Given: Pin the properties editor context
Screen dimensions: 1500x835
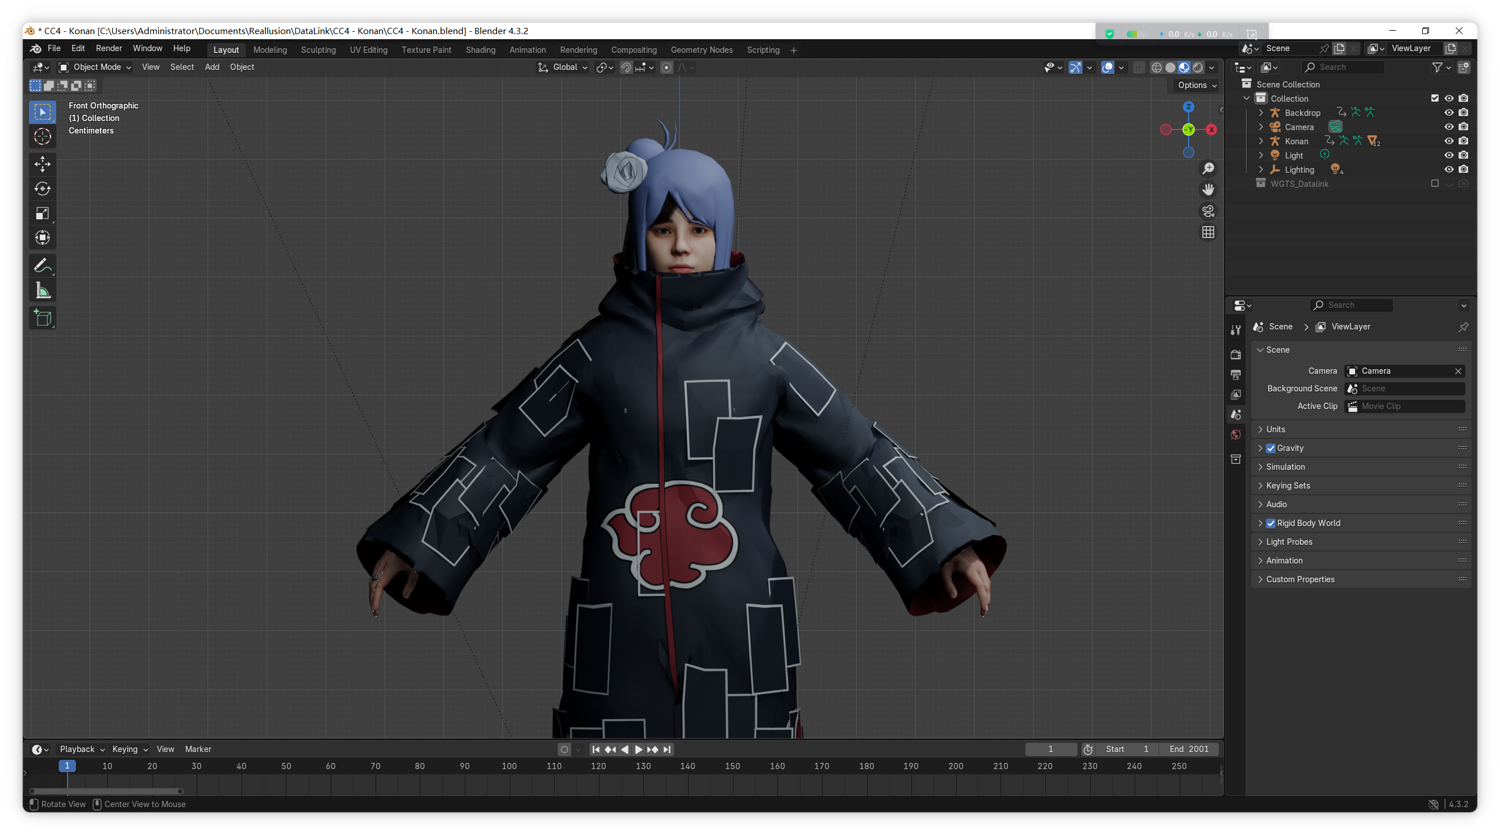Looking at the screenshot, I should [1463, 327].
